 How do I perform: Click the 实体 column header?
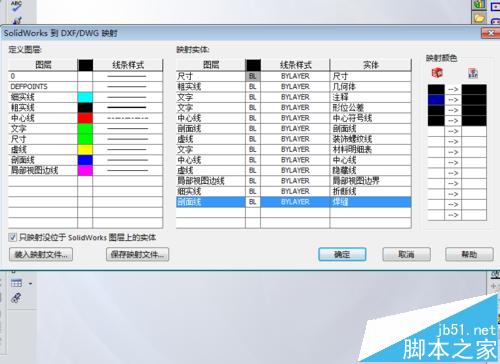tap(371, 65)
